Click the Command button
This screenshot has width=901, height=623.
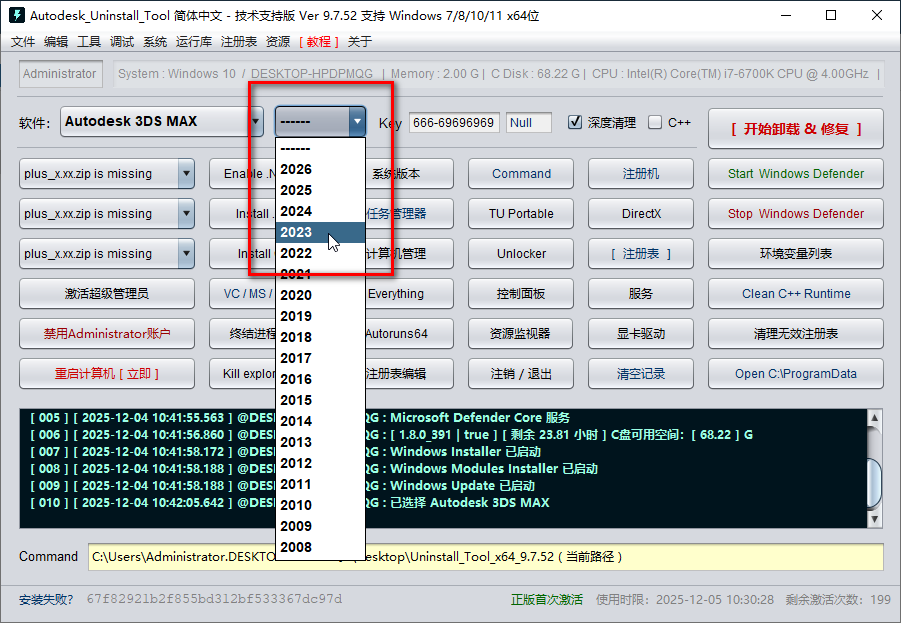[521, 174]
